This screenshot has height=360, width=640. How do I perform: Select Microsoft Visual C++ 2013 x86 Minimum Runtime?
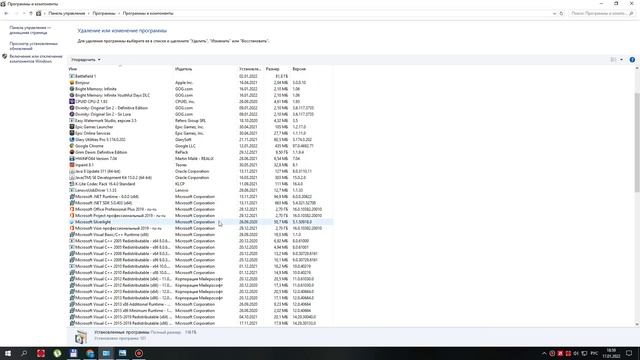(200, 311)
